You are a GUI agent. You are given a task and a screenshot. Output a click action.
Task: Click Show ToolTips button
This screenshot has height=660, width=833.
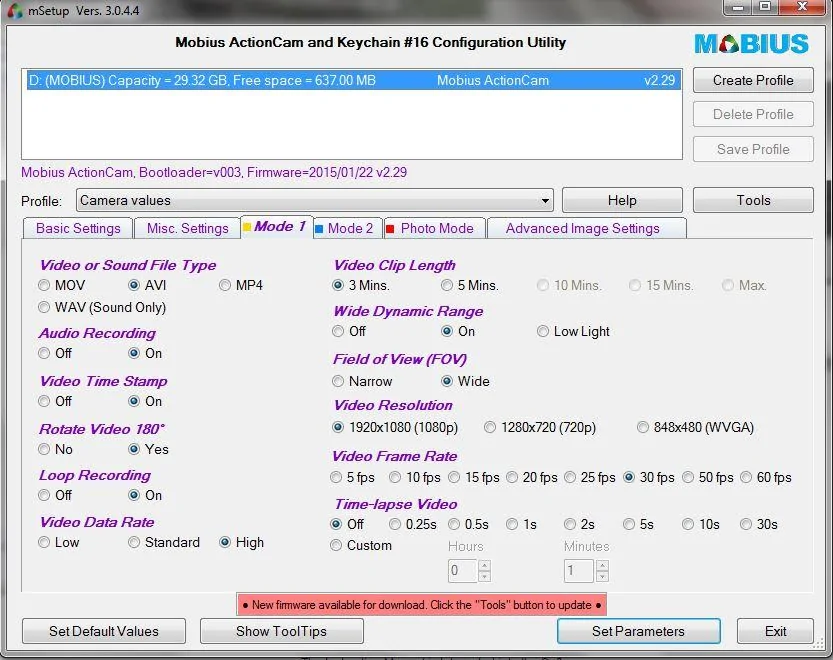tap(282, 631)
